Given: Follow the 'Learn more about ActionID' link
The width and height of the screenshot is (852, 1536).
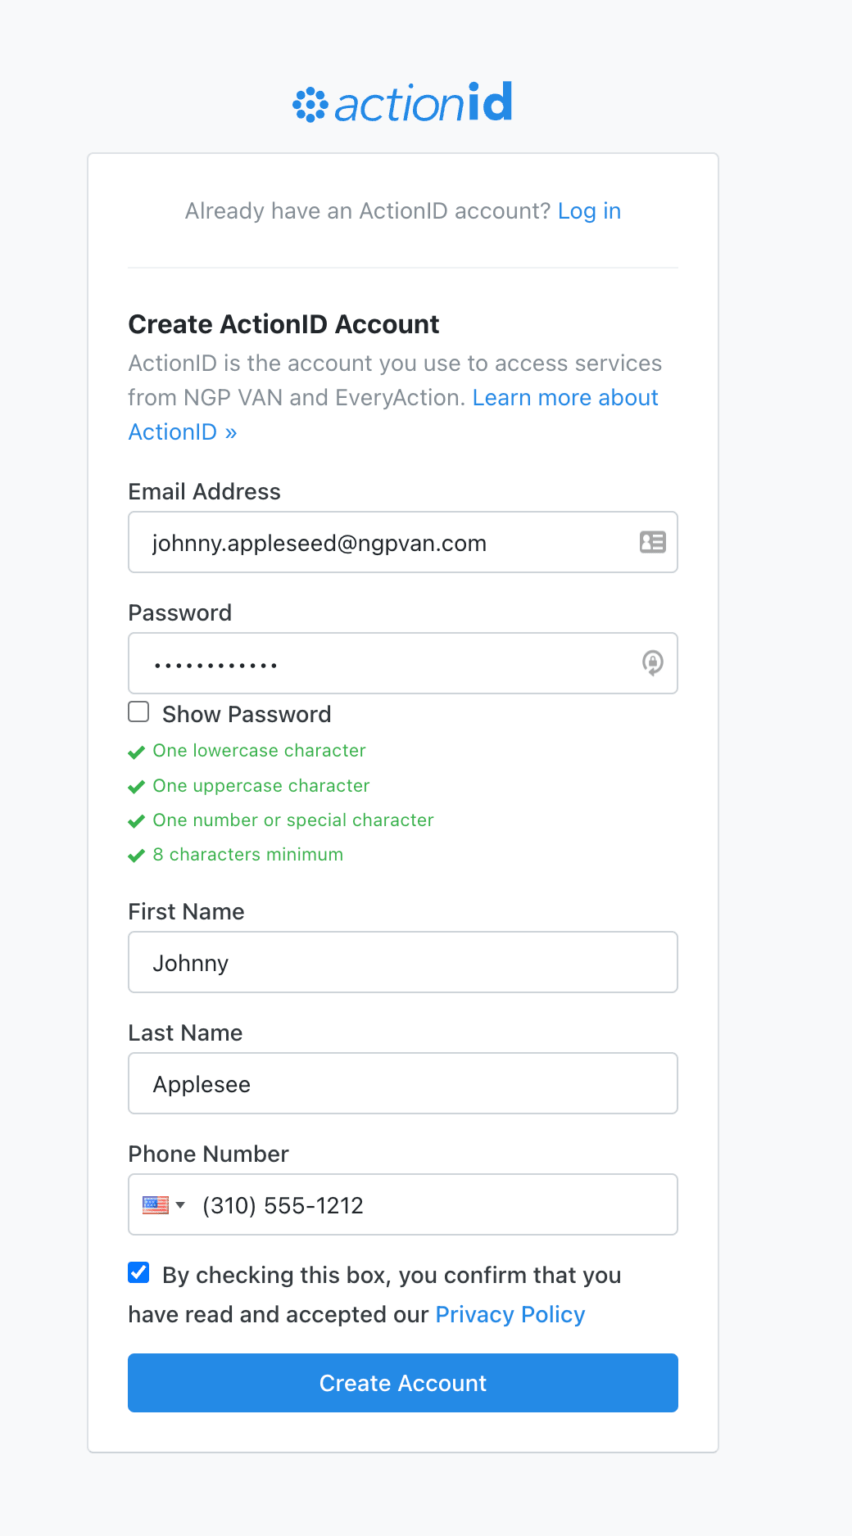Looking at the screenshot, I should click(x=565, y=397).
